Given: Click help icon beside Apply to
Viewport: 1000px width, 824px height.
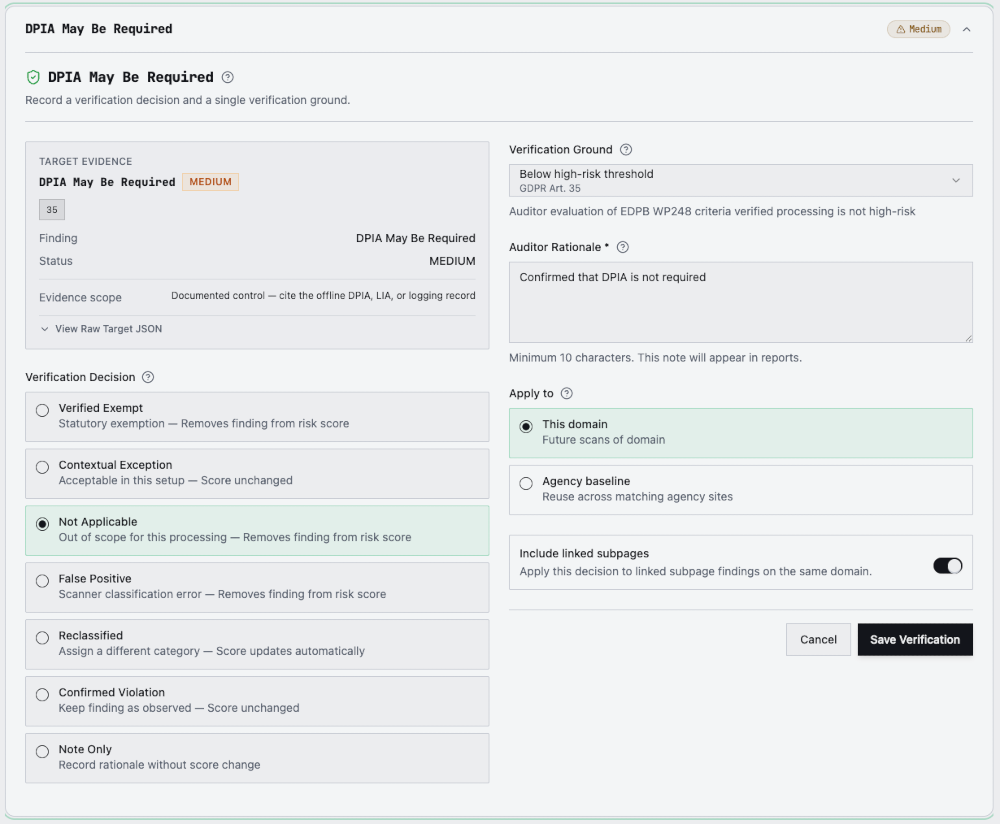Looking at the screenshot, I should [566, 394].
